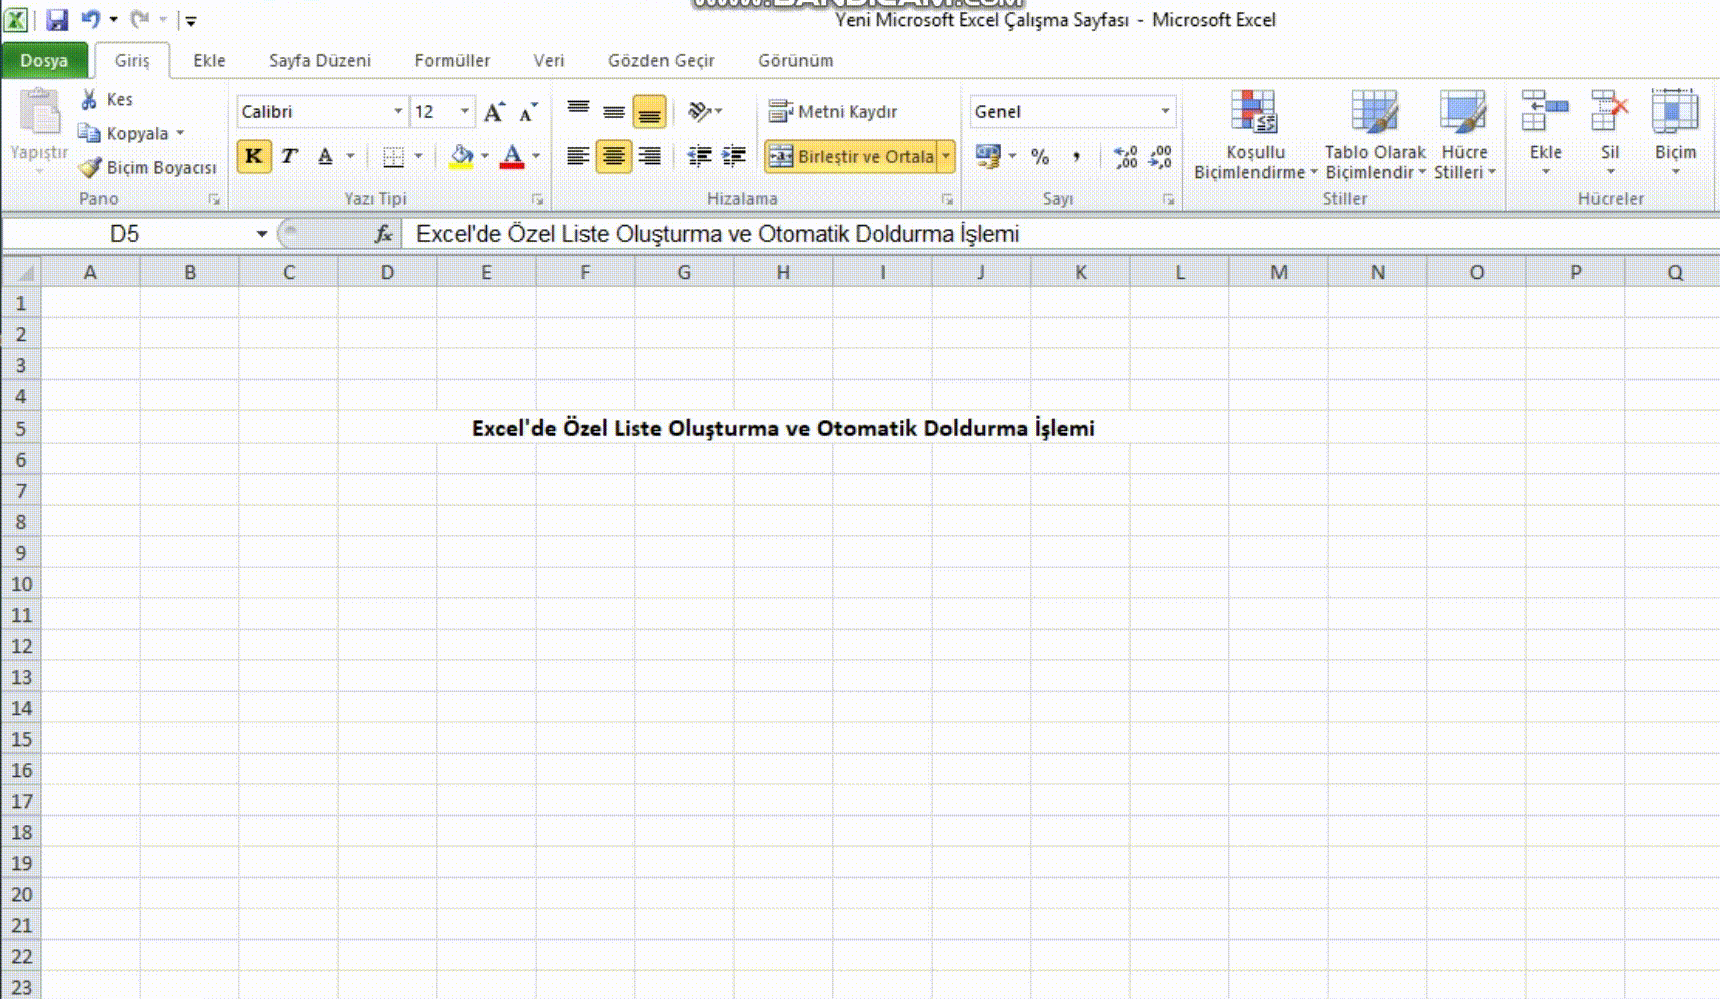Toggle italic formatting with the T button
The width and height of the screenshot is (1720, 999).
(x=289, y=156)
